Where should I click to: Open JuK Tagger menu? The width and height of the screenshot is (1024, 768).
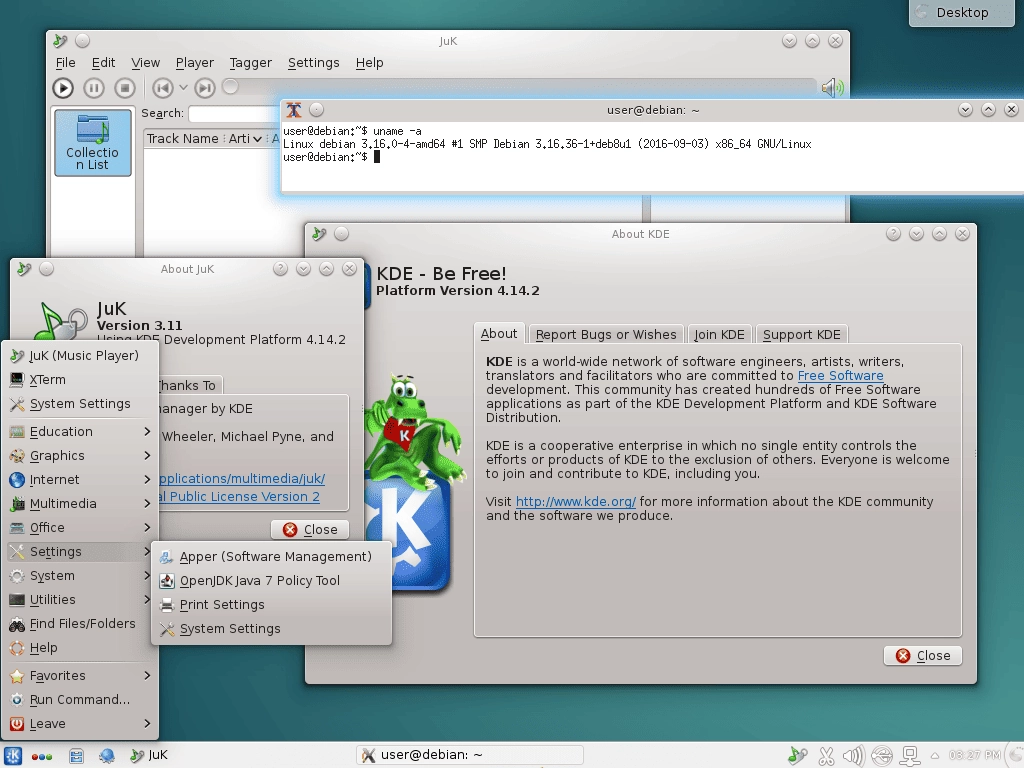(250, 63)
